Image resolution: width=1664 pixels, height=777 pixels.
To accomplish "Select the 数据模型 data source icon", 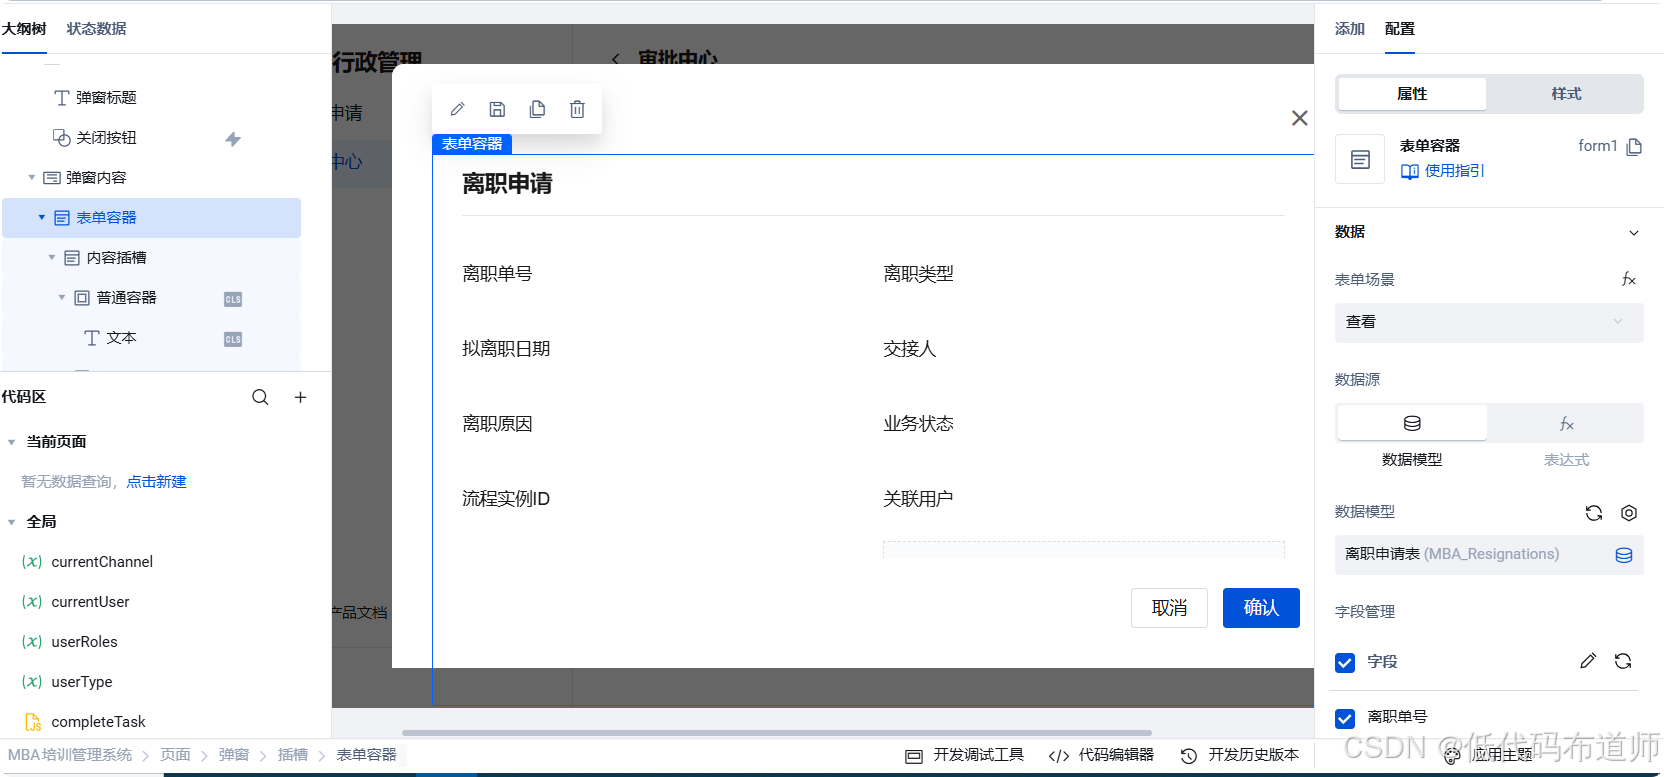I will [1412, 423].
